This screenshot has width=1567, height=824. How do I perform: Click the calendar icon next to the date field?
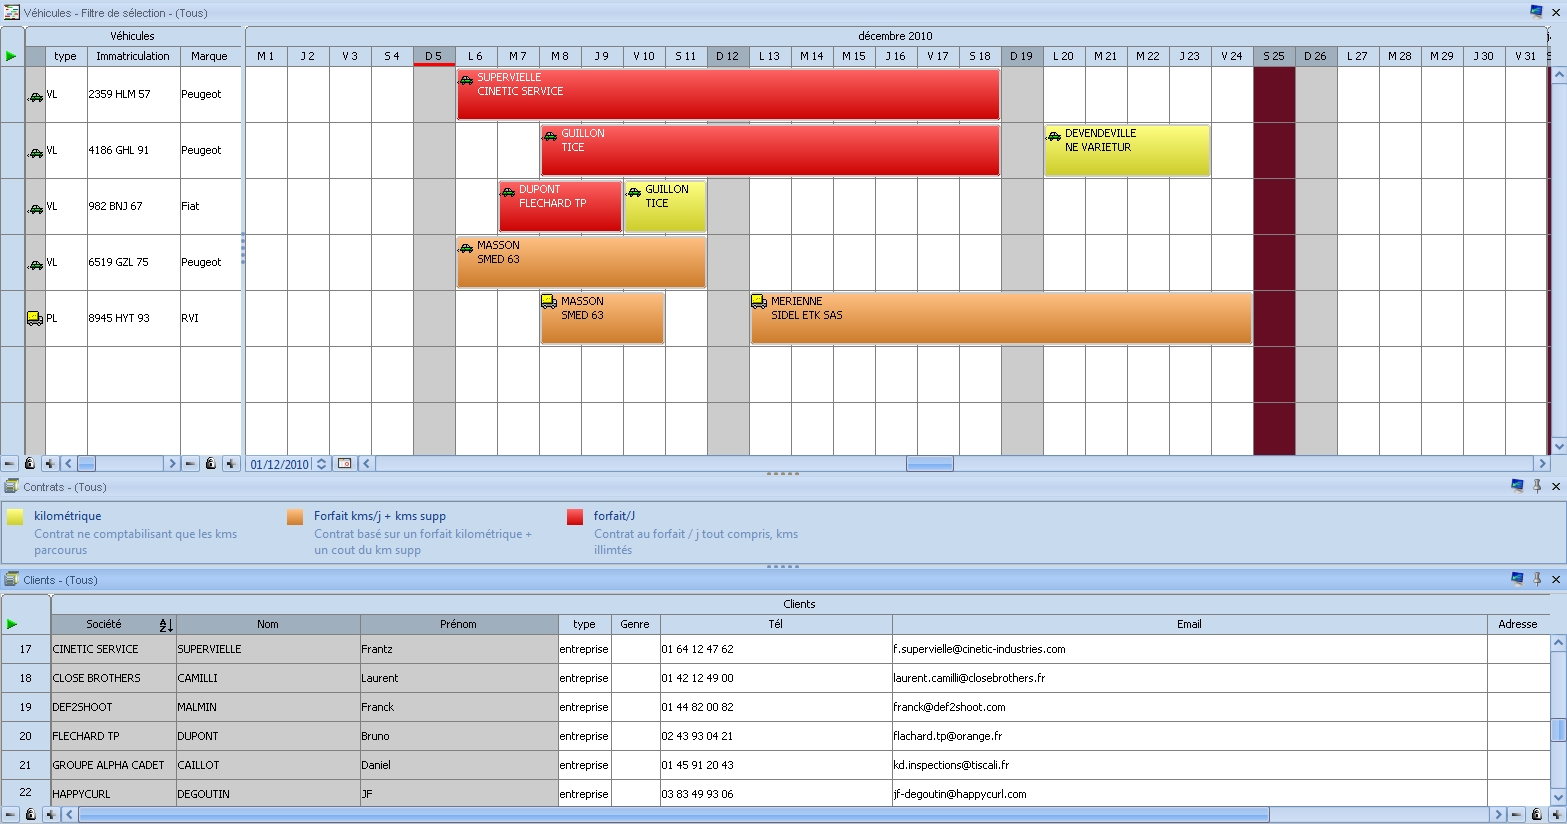pos(343,463)
